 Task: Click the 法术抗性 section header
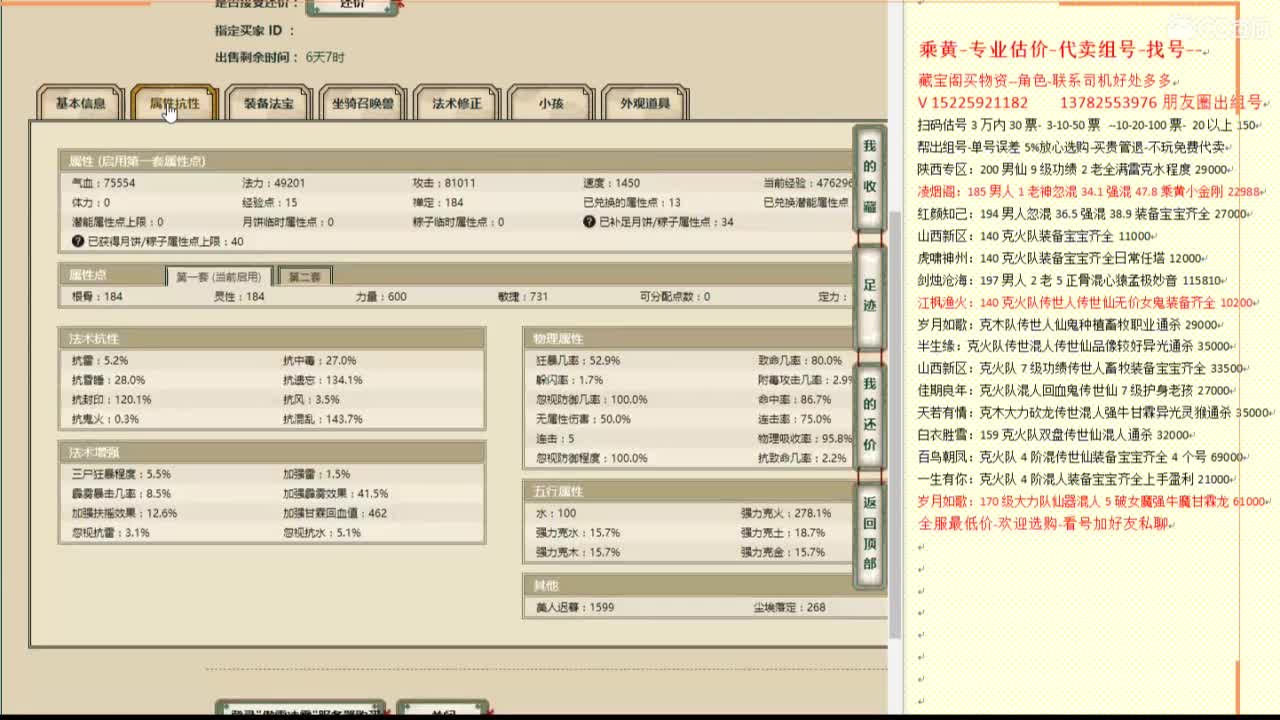click(272, 338)
